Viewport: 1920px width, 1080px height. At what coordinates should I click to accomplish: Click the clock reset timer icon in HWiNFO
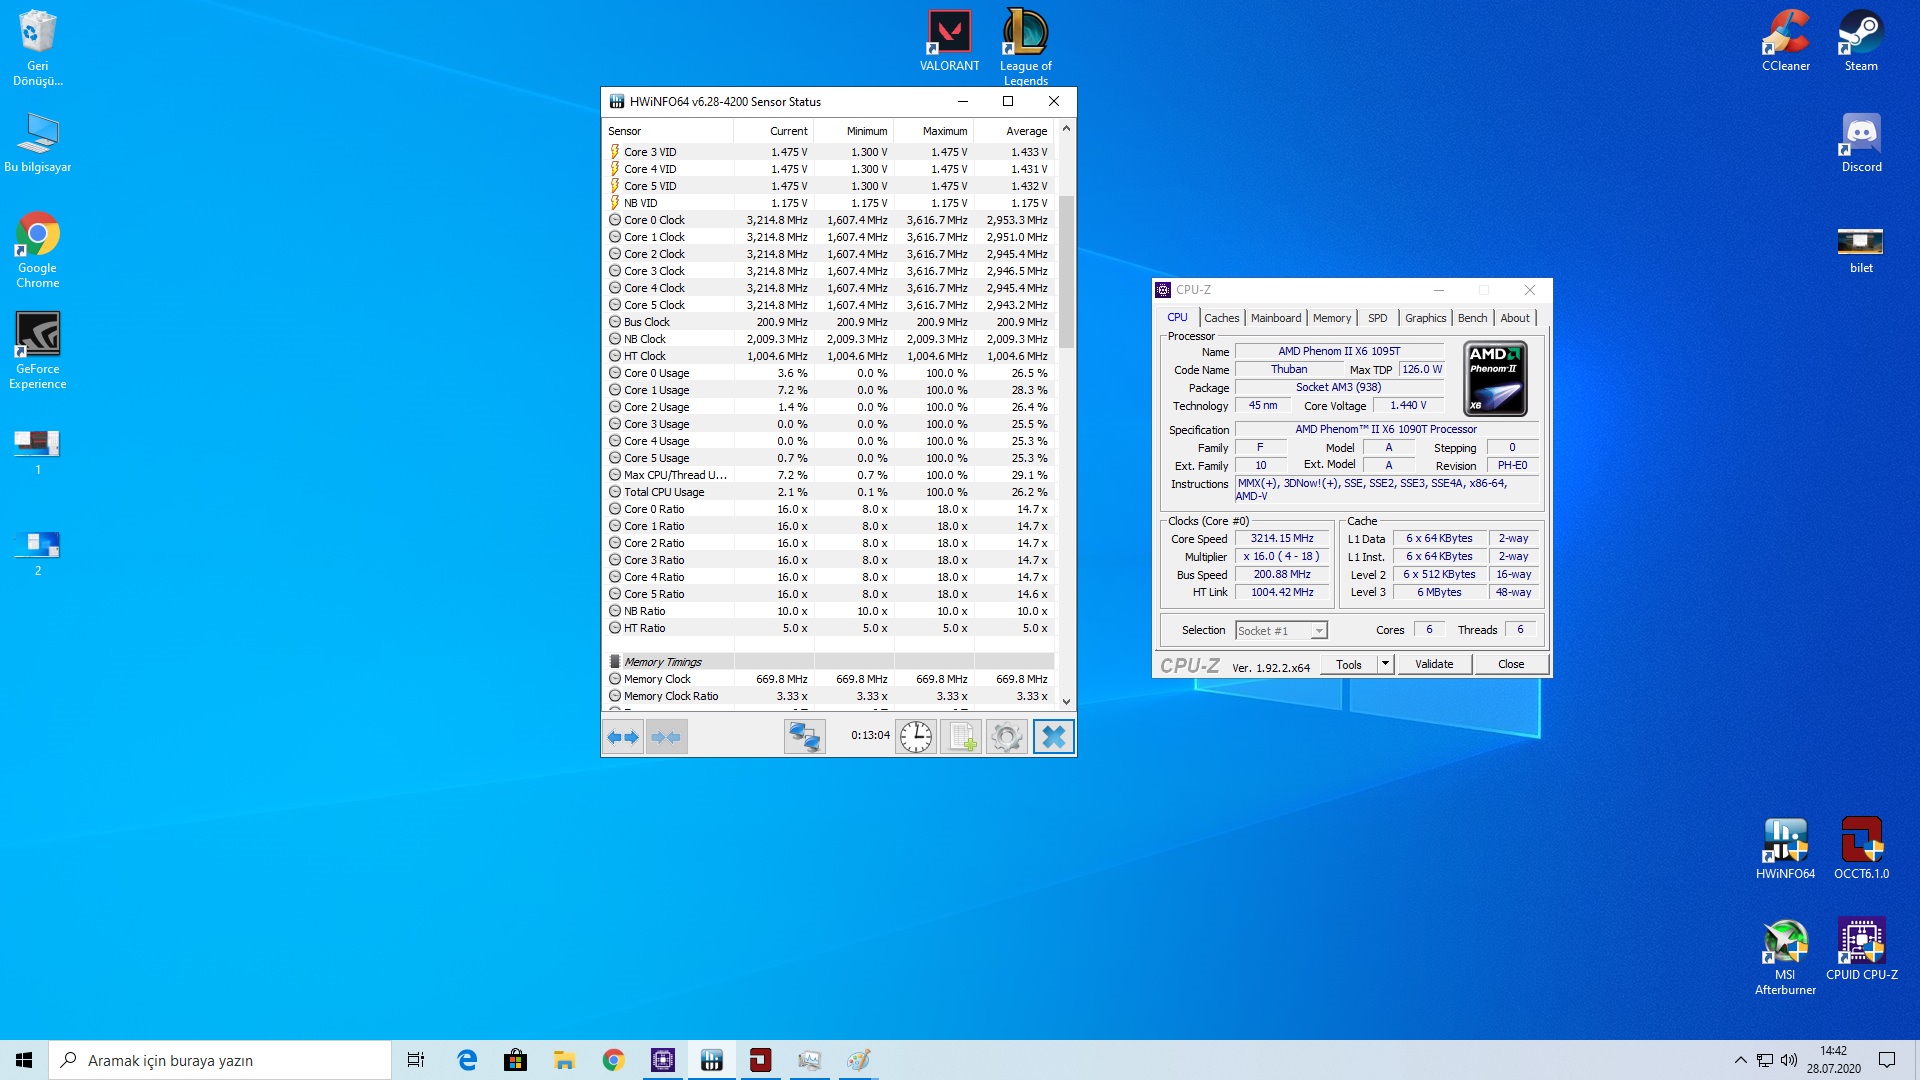coord(915,737)
